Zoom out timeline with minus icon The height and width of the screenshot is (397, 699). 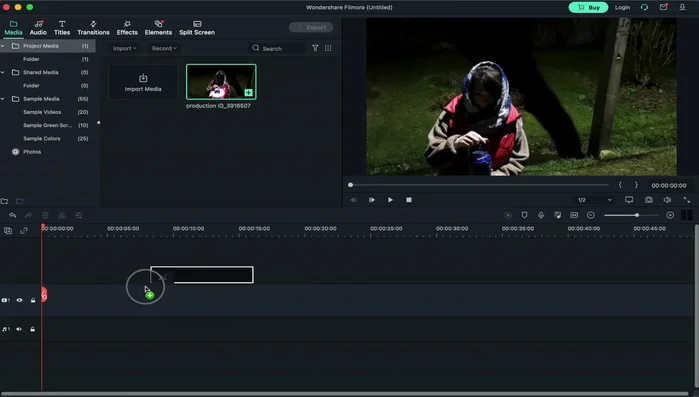click(x=591, y=215)
